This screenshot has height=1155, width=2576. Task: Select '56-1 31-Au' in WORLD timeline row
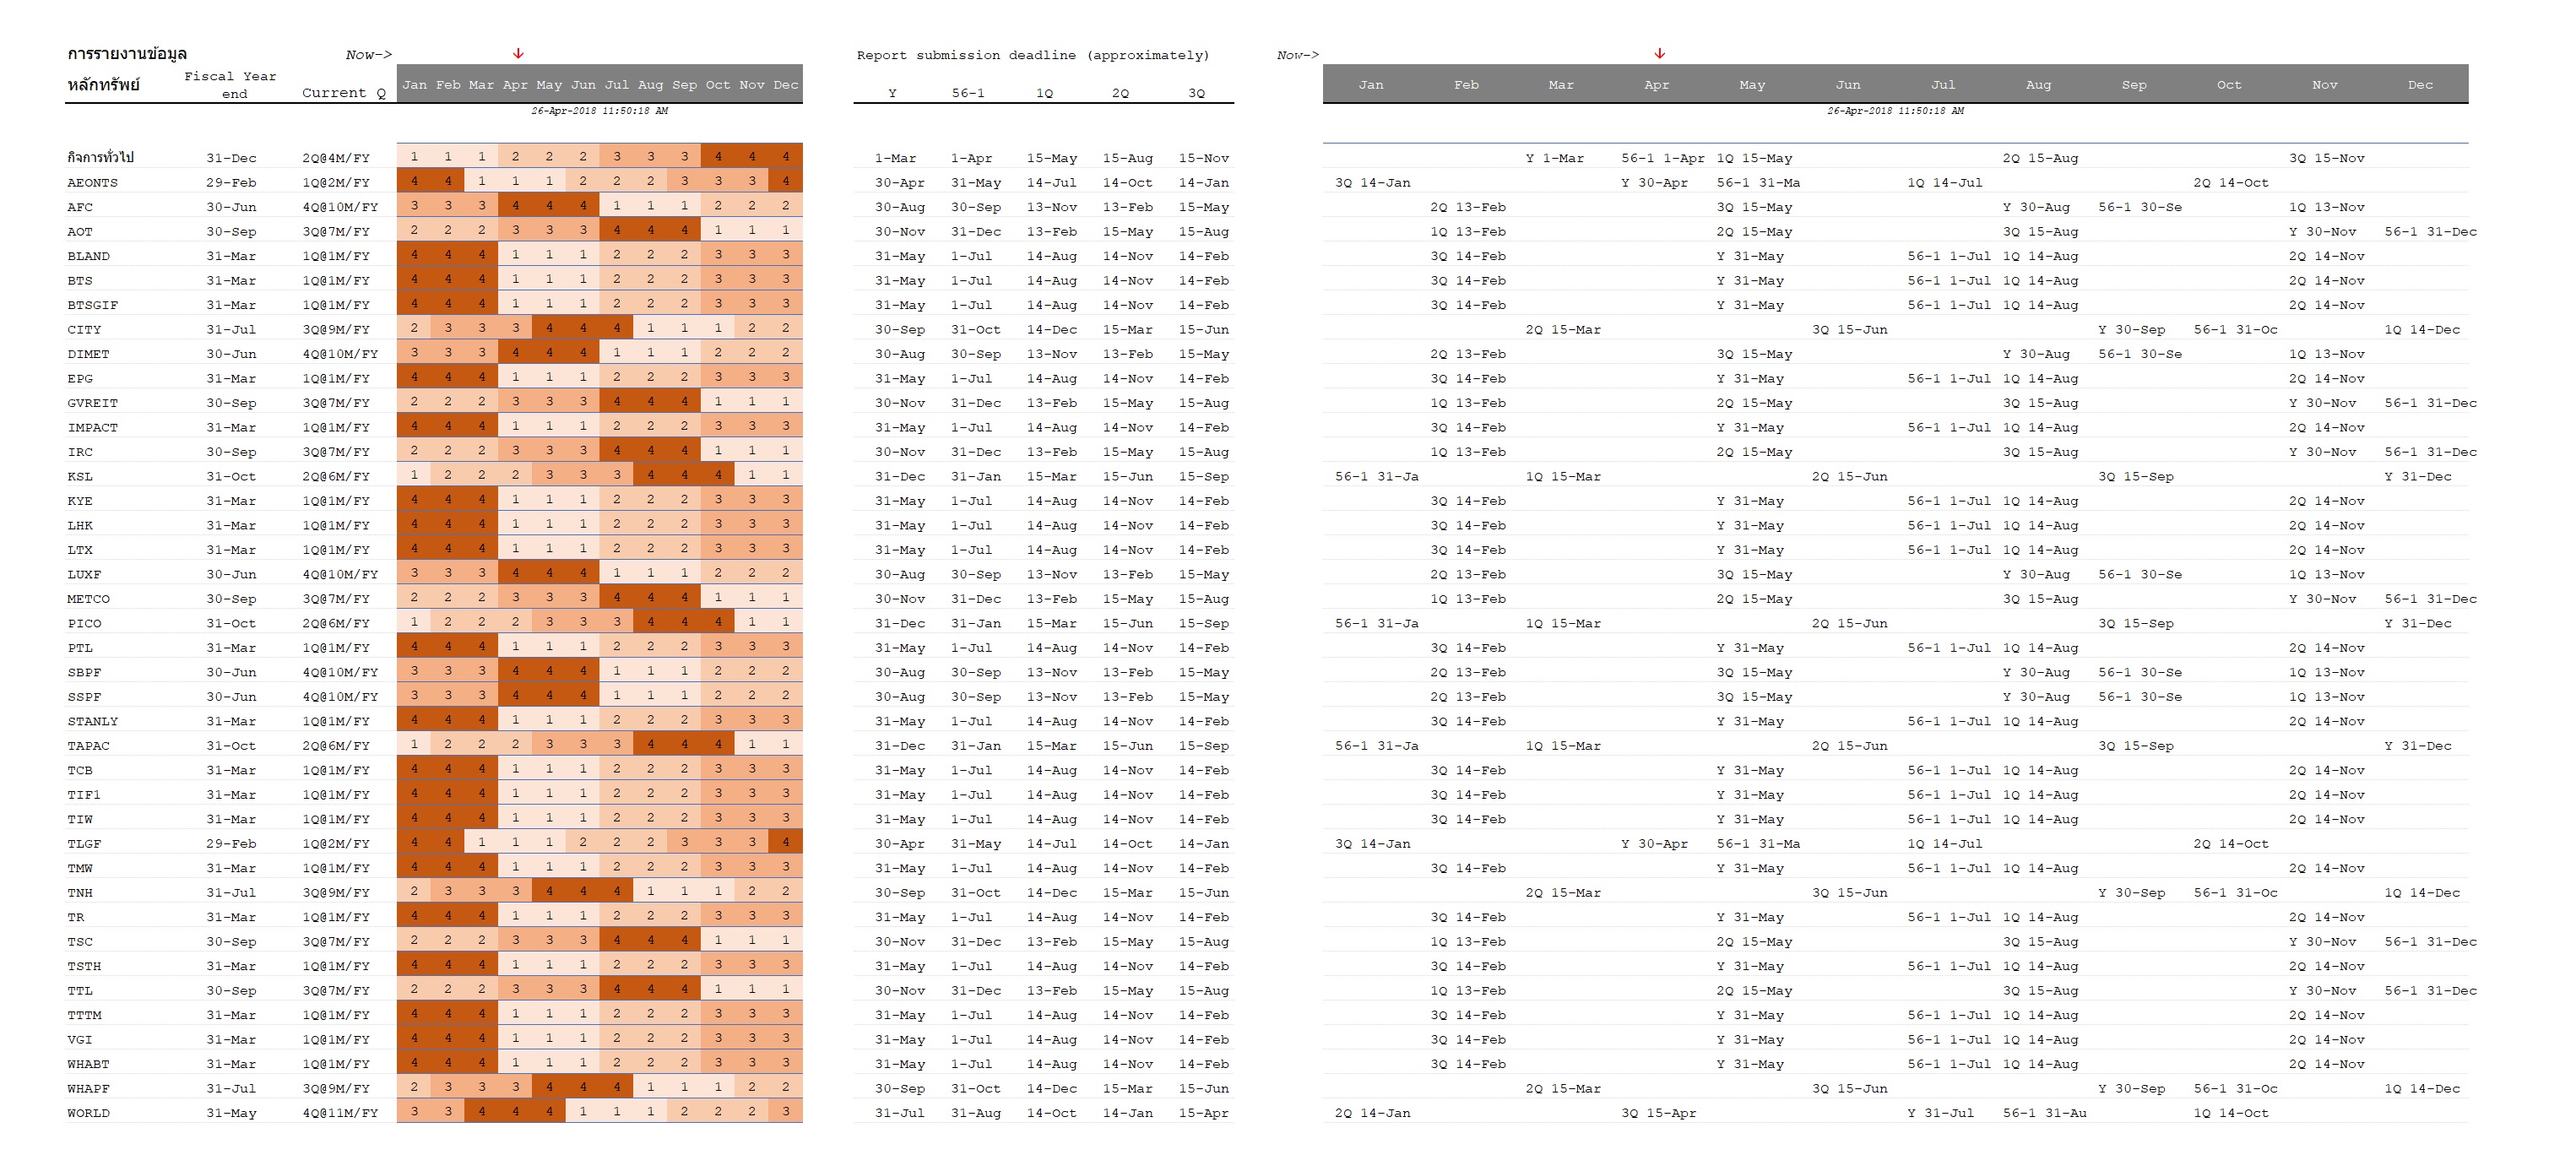pos(2044,1114)
